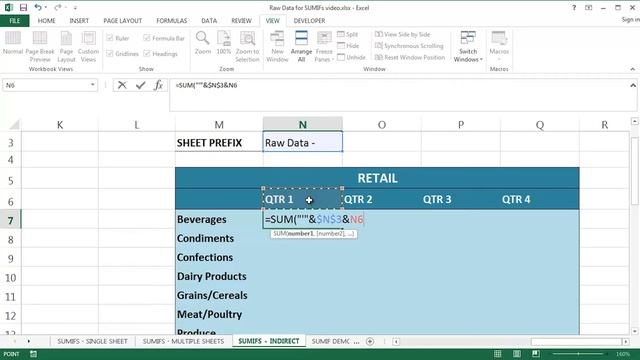This screenshot has height=360, width=640.
Task: Click Synchronous Scrolling
Action: pyautogui.click(x=409, y=46)
